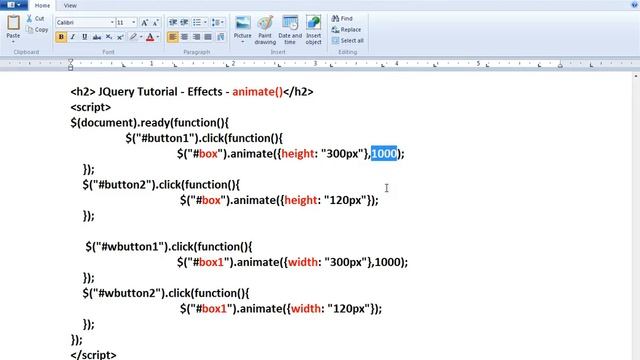
Task: Click the closing </script> tag
Action: pyautogui.click(x=93, y=354)
